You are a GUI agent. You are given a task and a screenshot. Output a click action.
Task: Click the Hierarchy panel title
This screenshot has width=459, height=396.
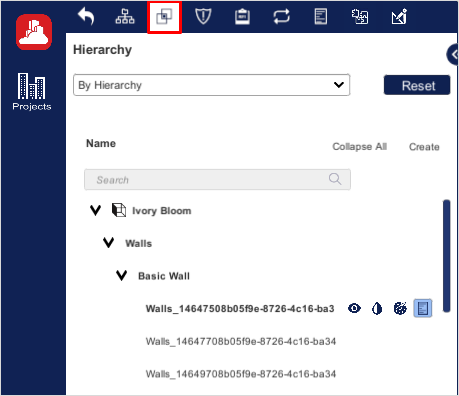[x=102, y=50]
